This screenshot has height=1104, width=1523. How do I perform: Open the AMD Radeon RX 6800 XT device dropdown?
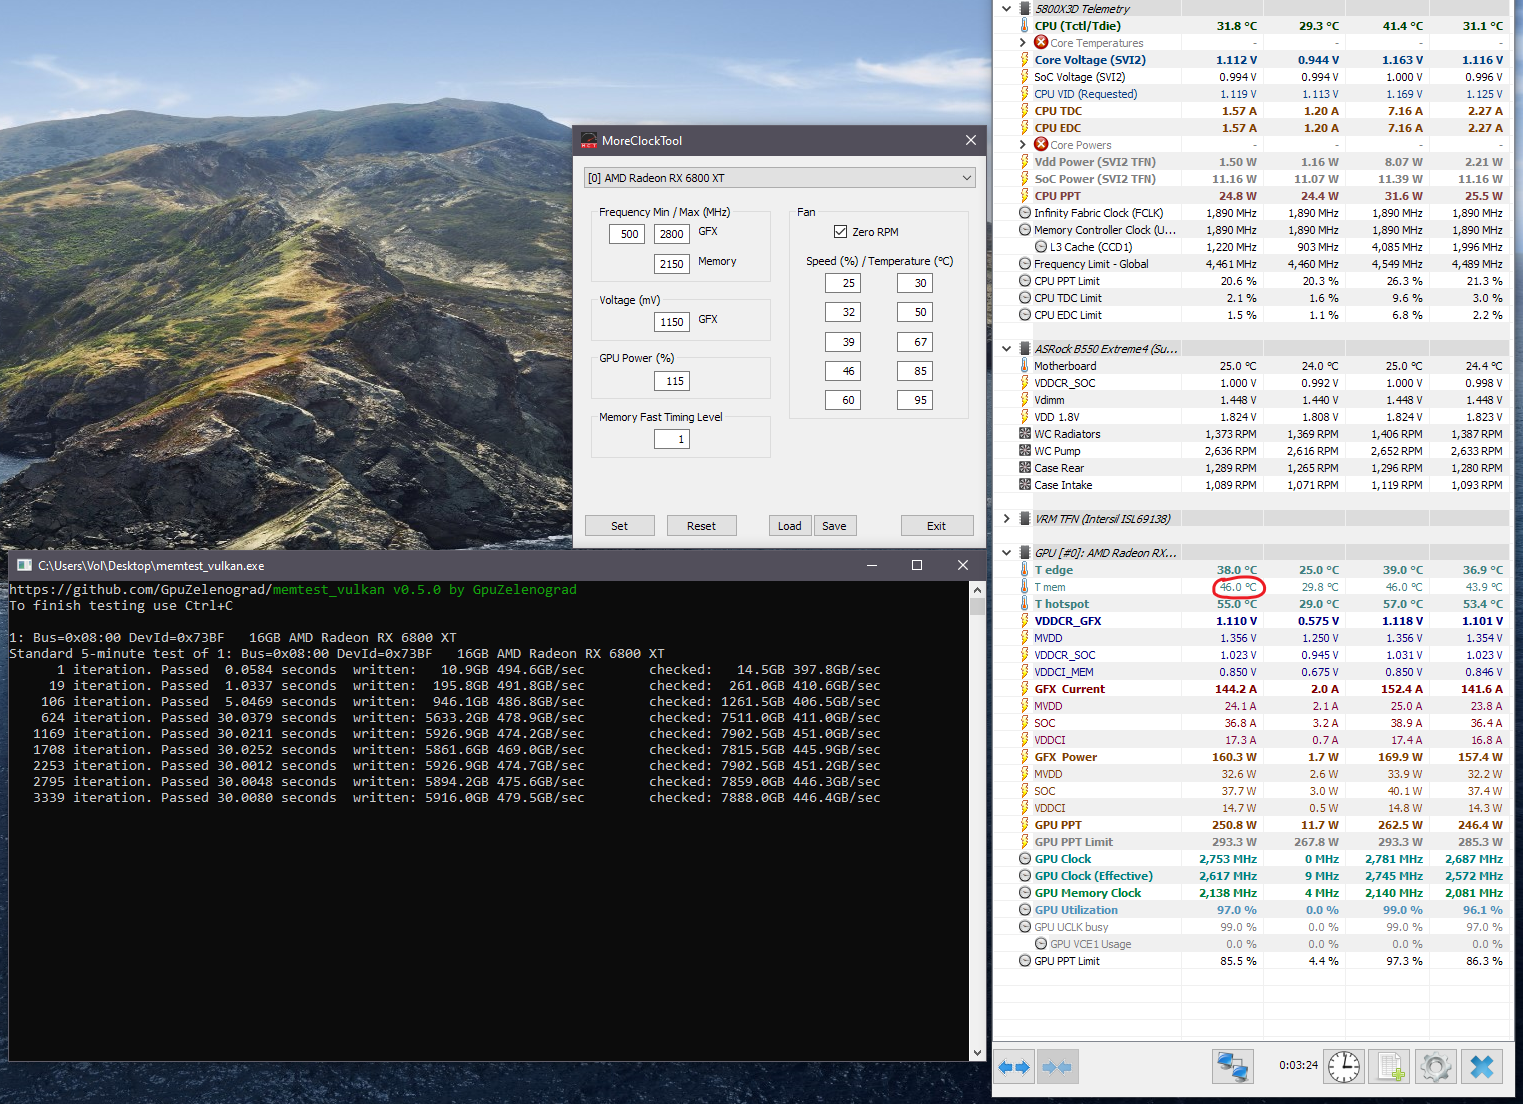tap(779, 178)
